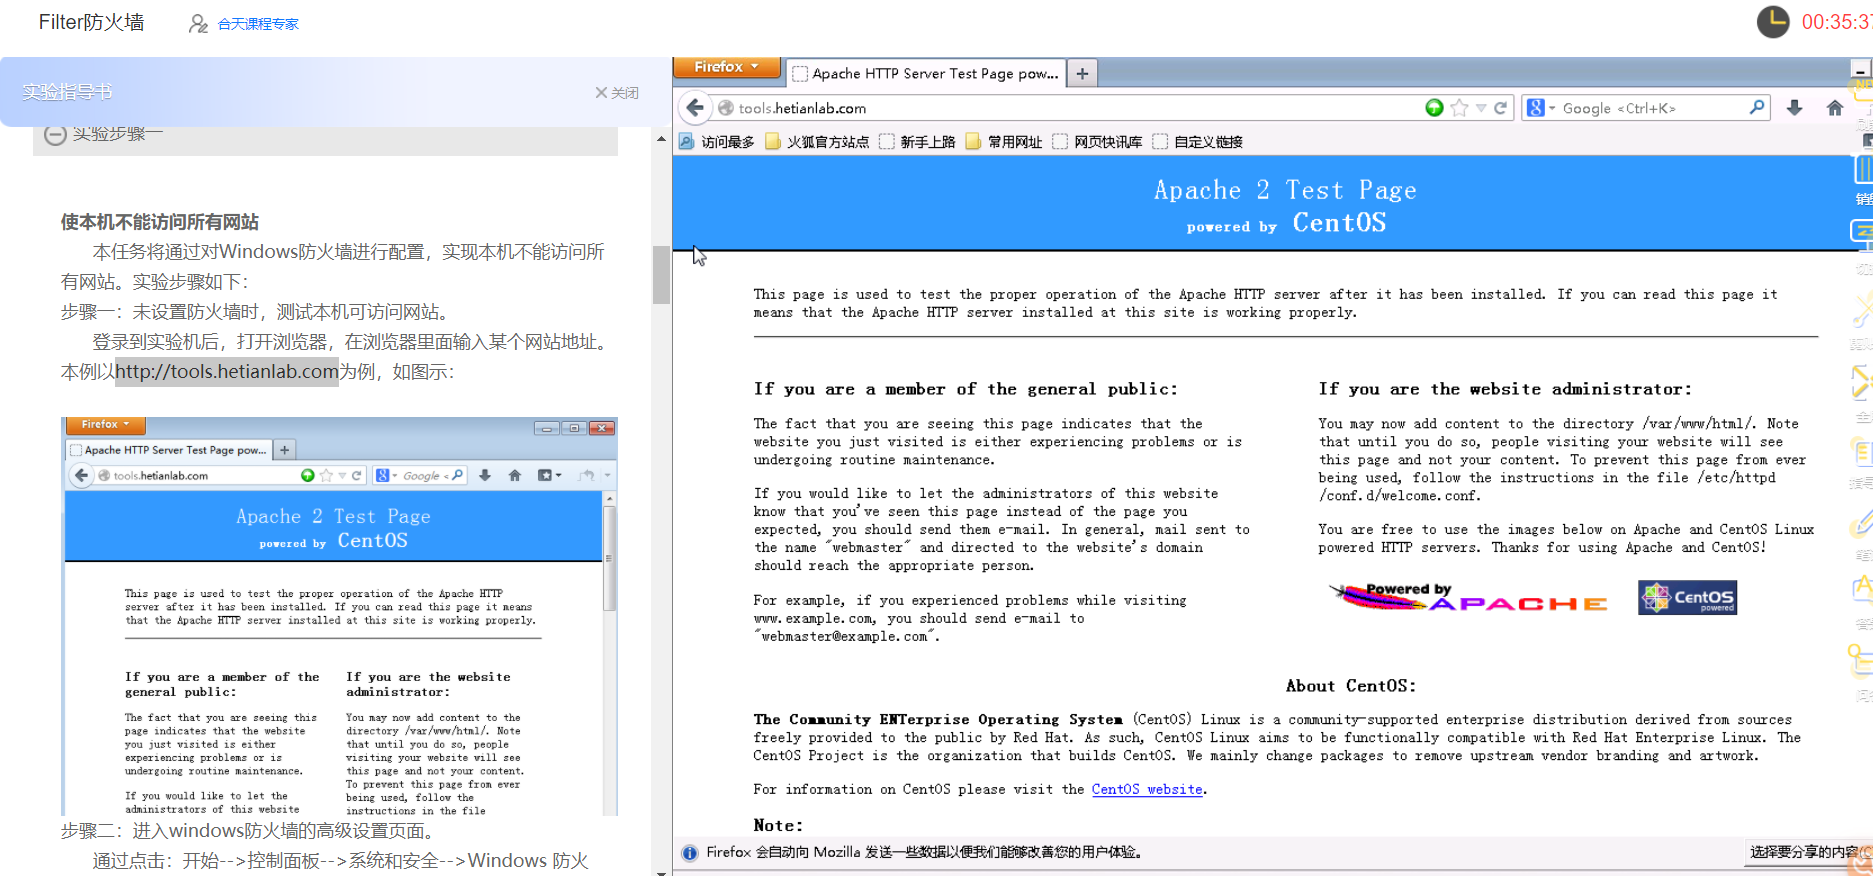
Task: Open the http://tools.hetianlab.com link in instructions
Action: click(x=227, y=371)
